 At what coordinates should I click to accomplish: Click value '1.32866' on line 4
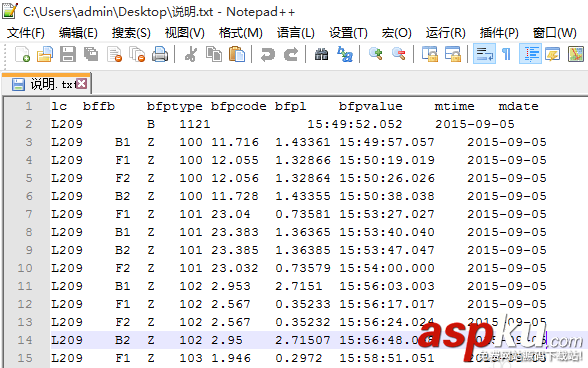(x=303, y=160)
